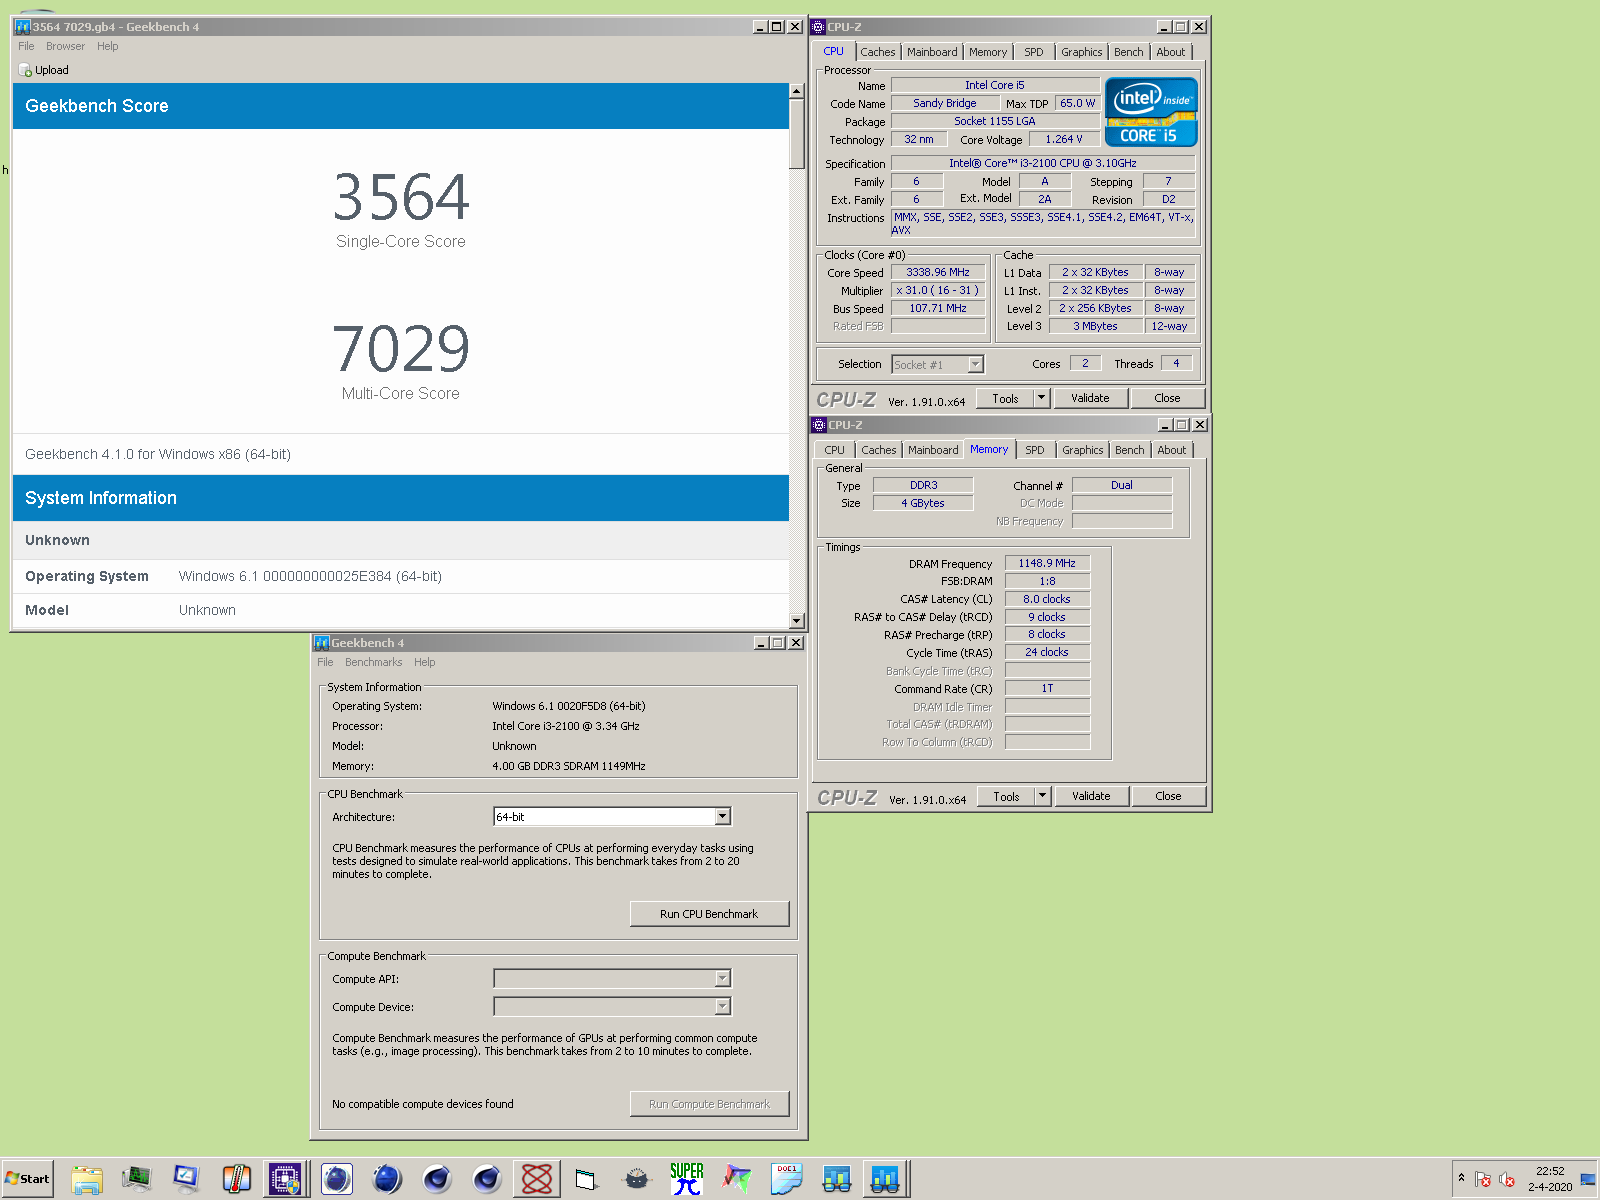1600x1200 pixels.
Task: Switch to Graphics tab in upper CPU-Z
Action: click(x=1082, y=52)
